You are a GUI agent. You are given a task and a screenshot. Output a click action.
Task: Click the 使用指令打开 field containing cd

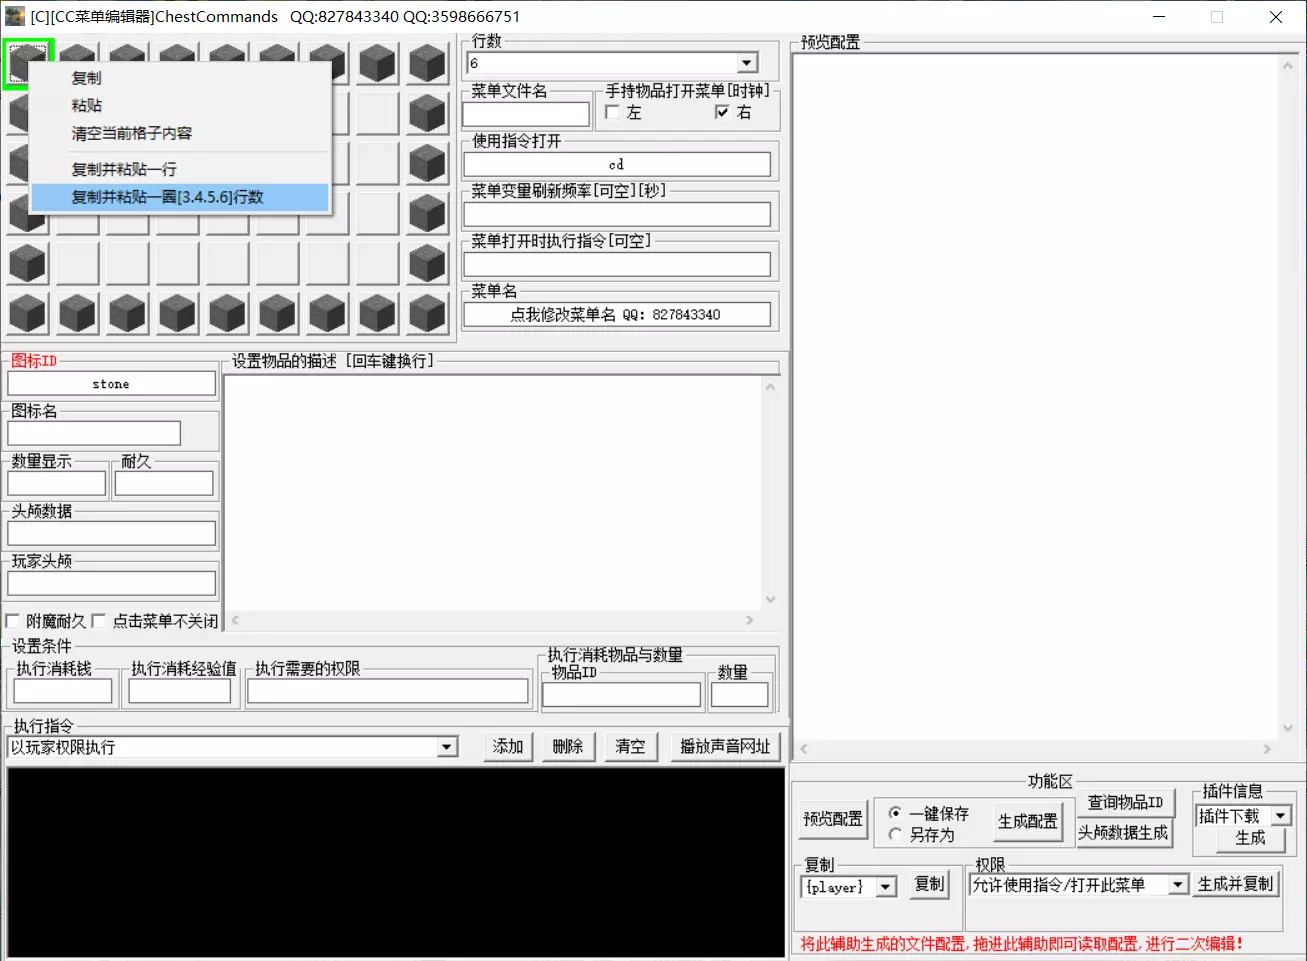point(617,164)
